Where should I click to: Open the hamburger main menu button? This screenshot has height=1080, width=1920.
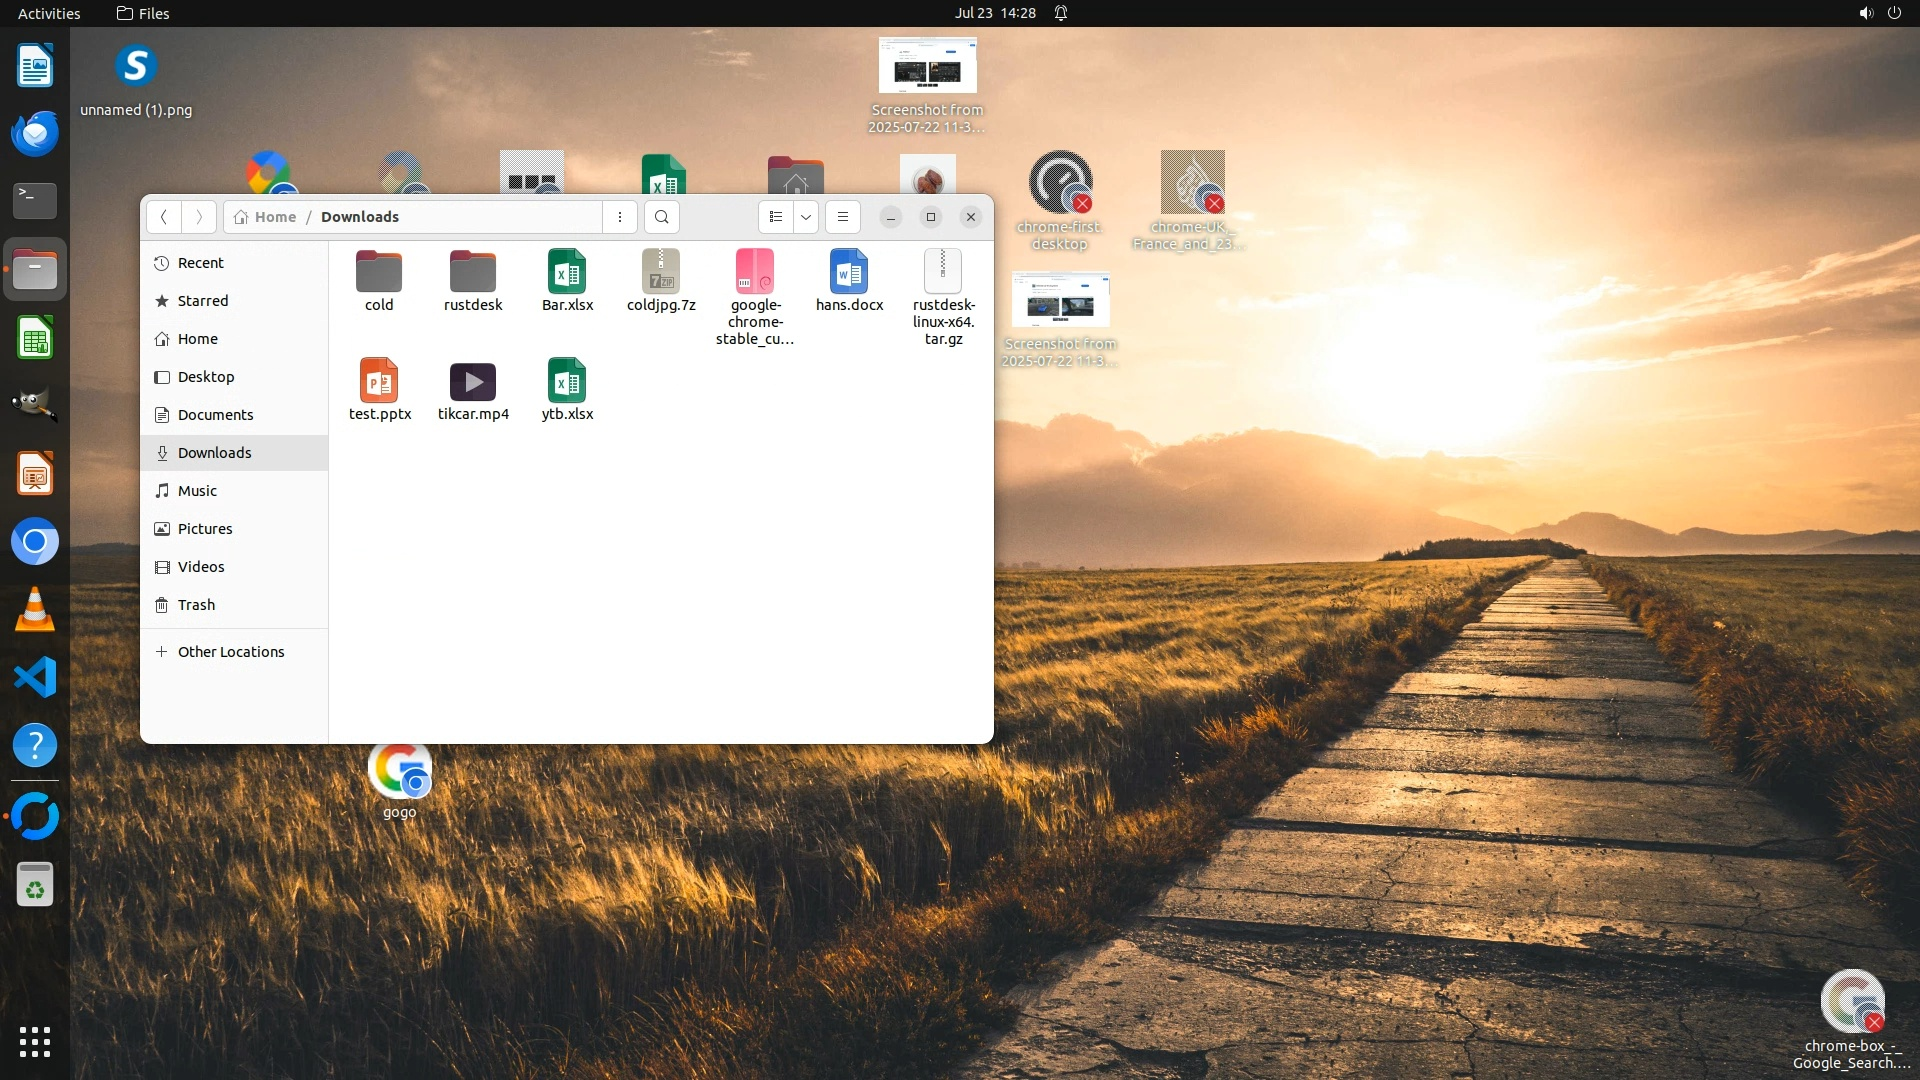(843, 217)
